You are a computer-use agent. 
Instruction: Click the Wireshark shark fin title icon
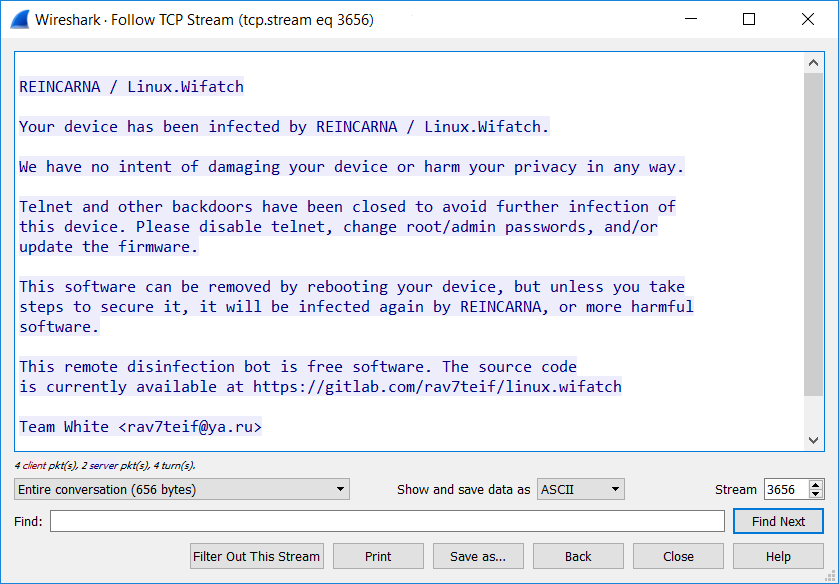[18, 19]
